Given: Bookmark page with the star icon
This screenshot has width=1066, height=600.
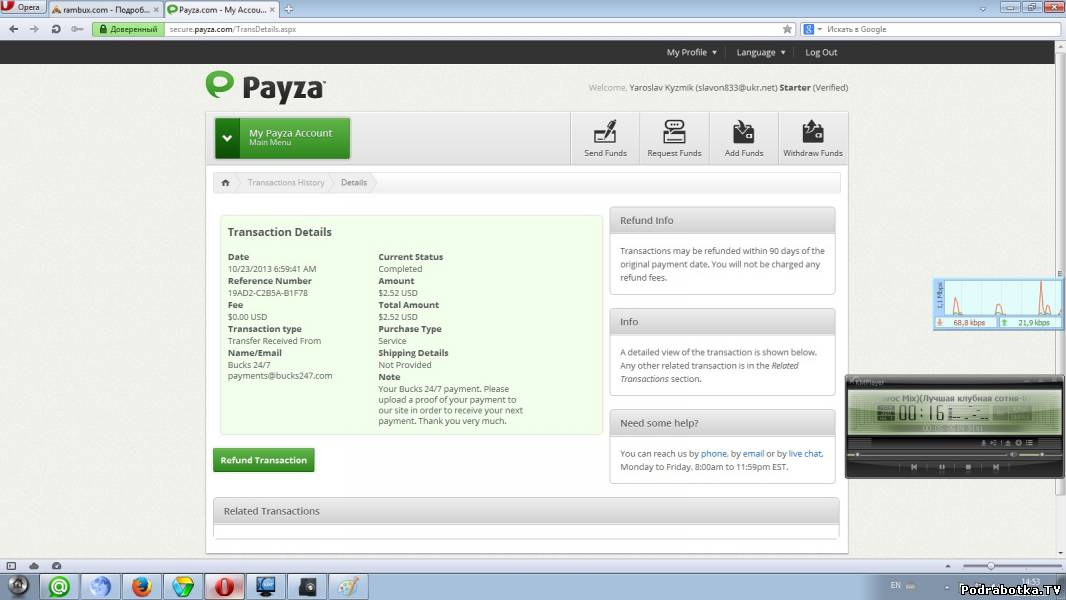Looking at the screenshot, I should click(787, 29).
